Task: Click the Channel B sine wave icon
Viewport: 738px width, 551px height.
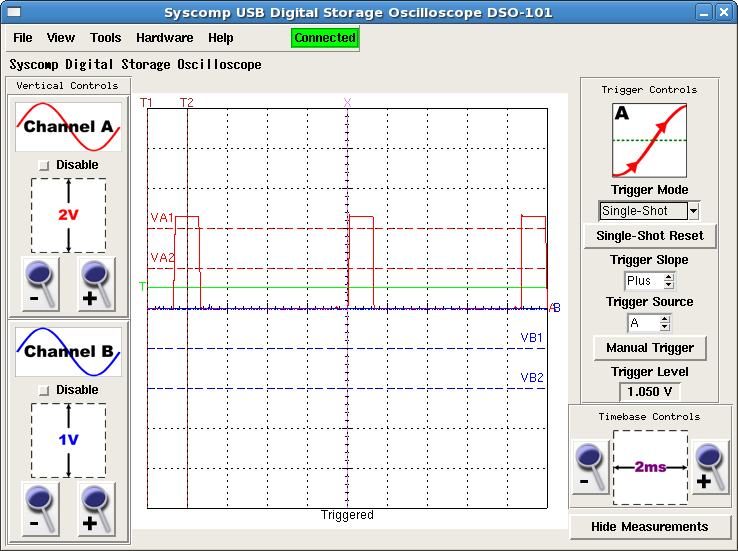Action: tap(68, 352)
